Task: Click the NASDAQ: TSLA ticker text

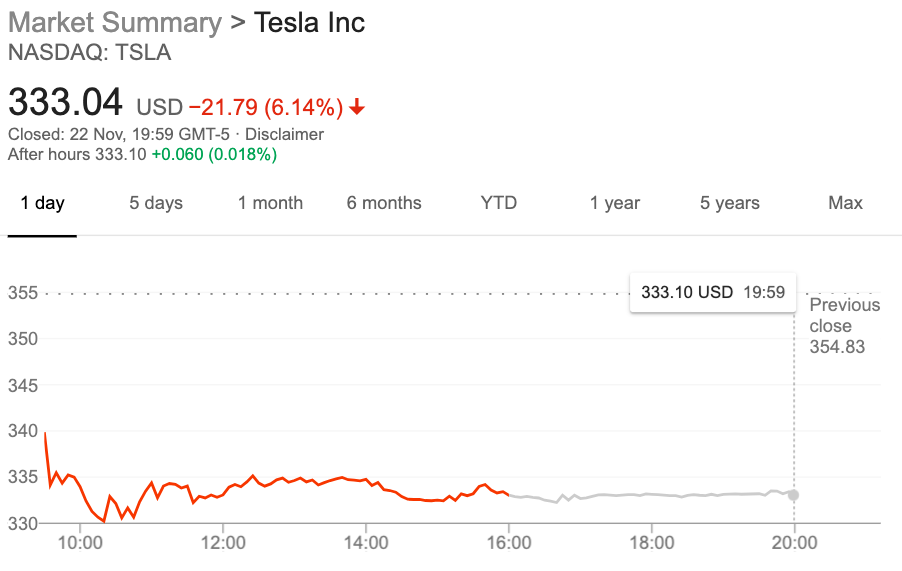Action: 89,53
